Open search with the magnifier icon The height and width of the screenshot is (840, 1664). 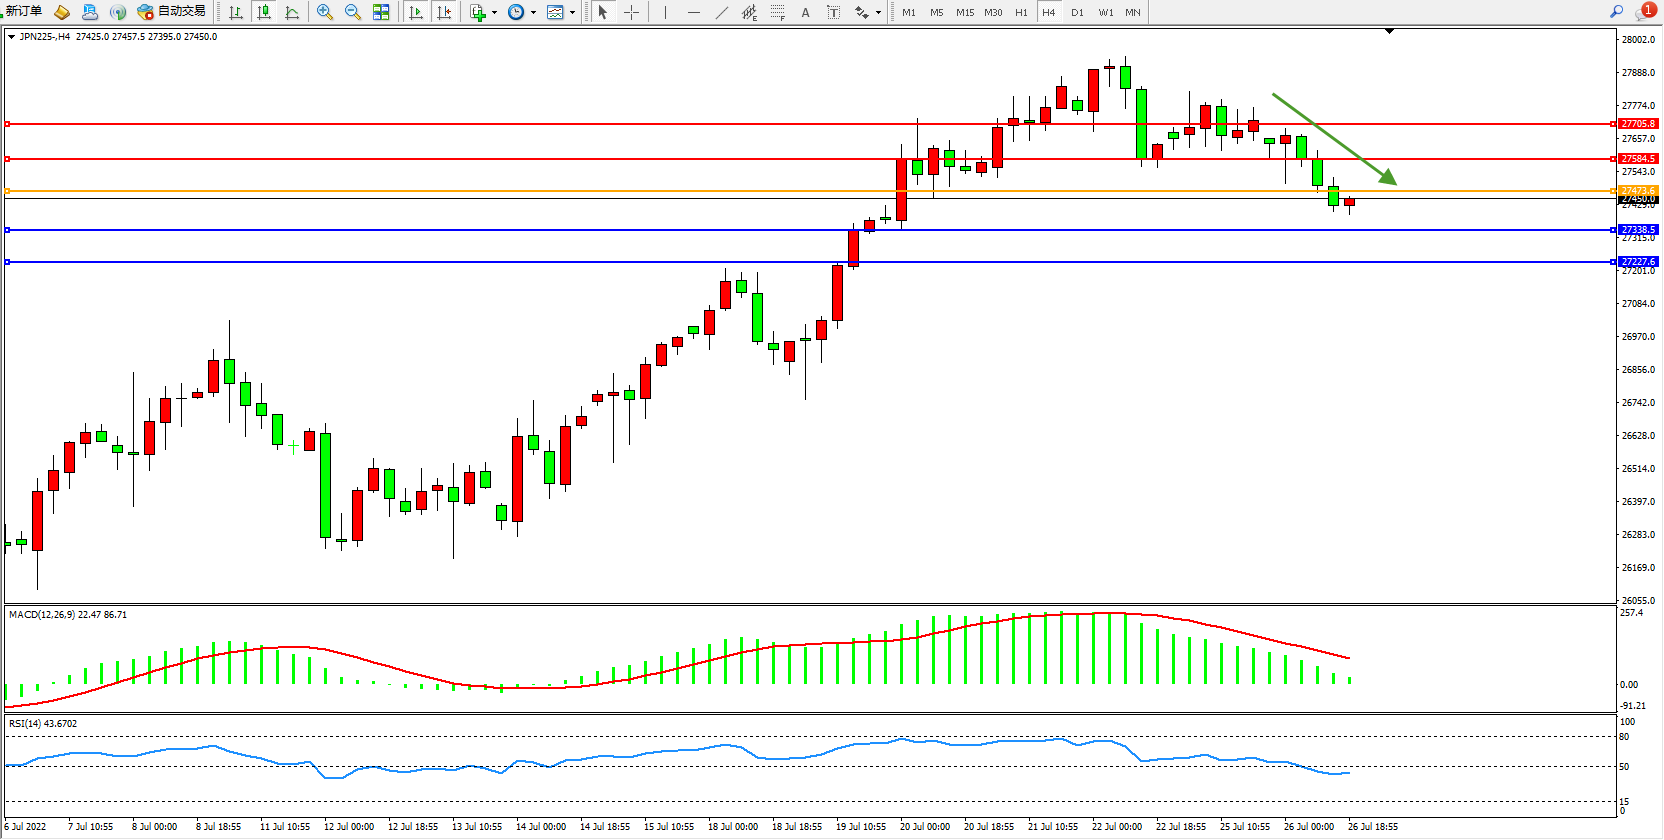point(1616,12)
